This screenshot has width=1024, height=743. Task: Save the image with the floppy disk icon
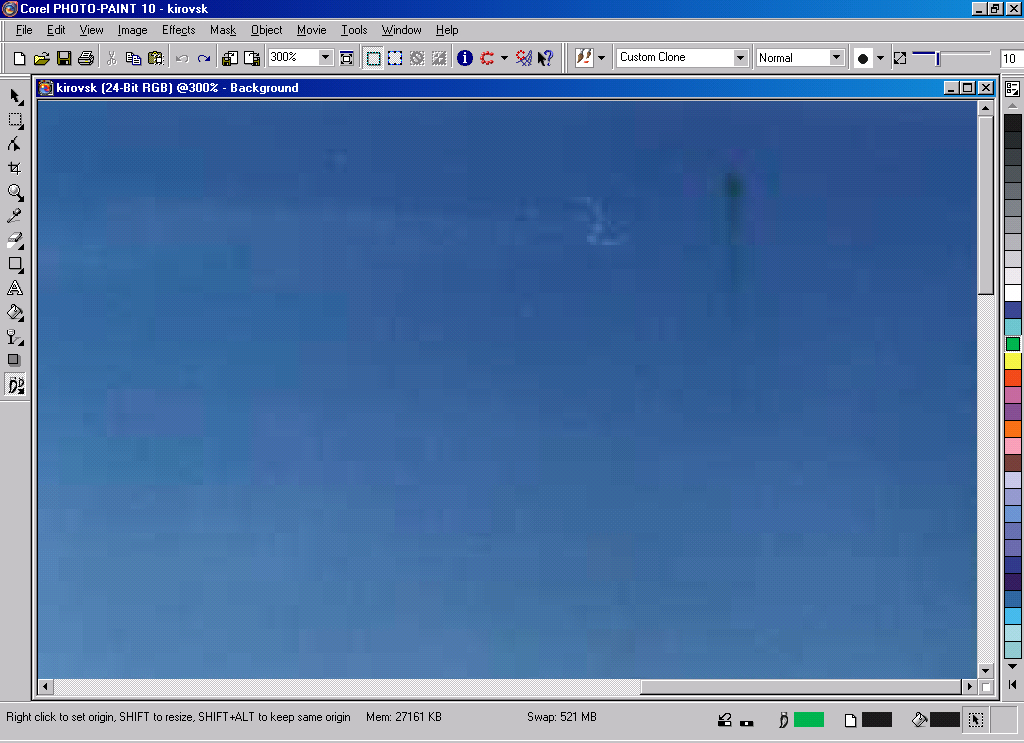pos(63,58)
